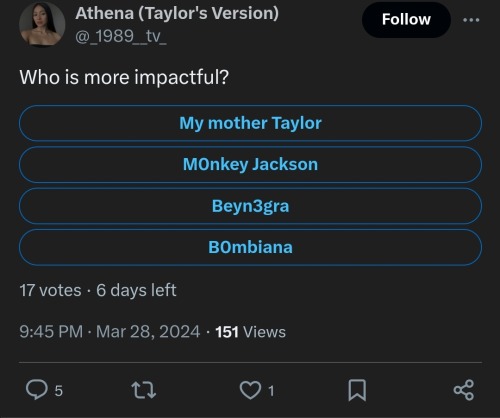Vote for My mother Taylor
Viewport: 500px width, 418px height.
250,123
